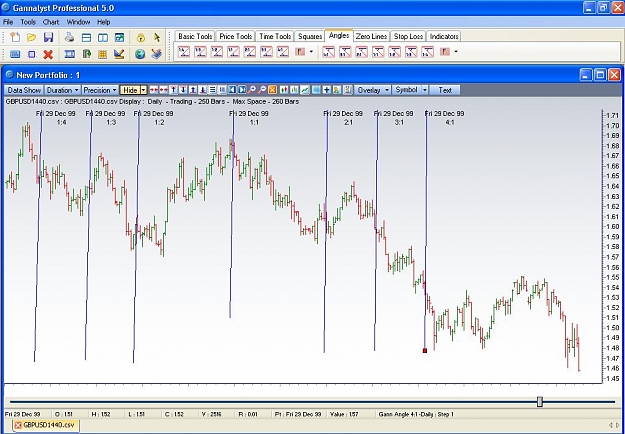Open the Tools menu
The width and height of the screenshot is (625, 434).
28,22
